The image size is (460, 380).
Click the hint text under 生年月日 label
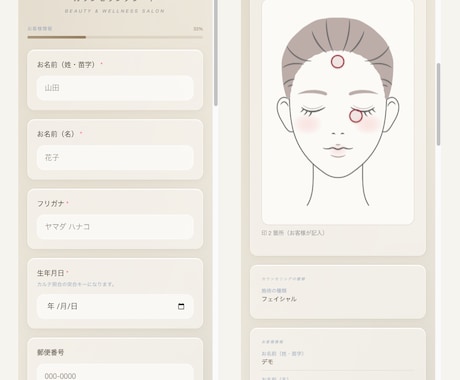coord(76,284)
